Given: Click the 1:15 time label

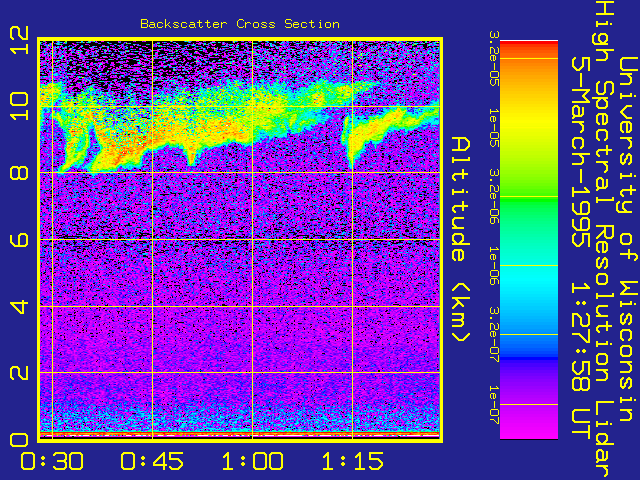Looking at the screenshot, I should click(353, 461).
